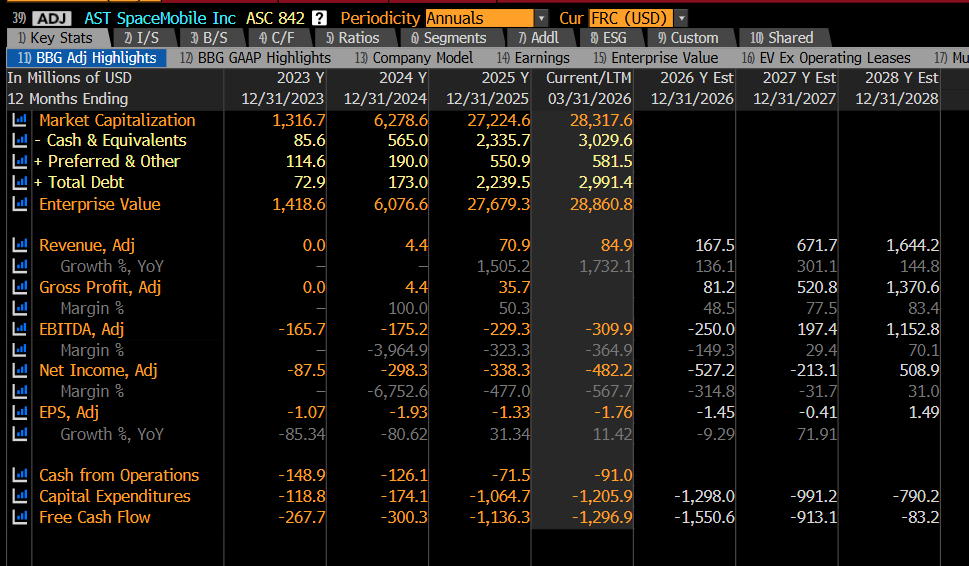
Task: Click the Enterprise Value row label
Action: [x=99, y=204]
